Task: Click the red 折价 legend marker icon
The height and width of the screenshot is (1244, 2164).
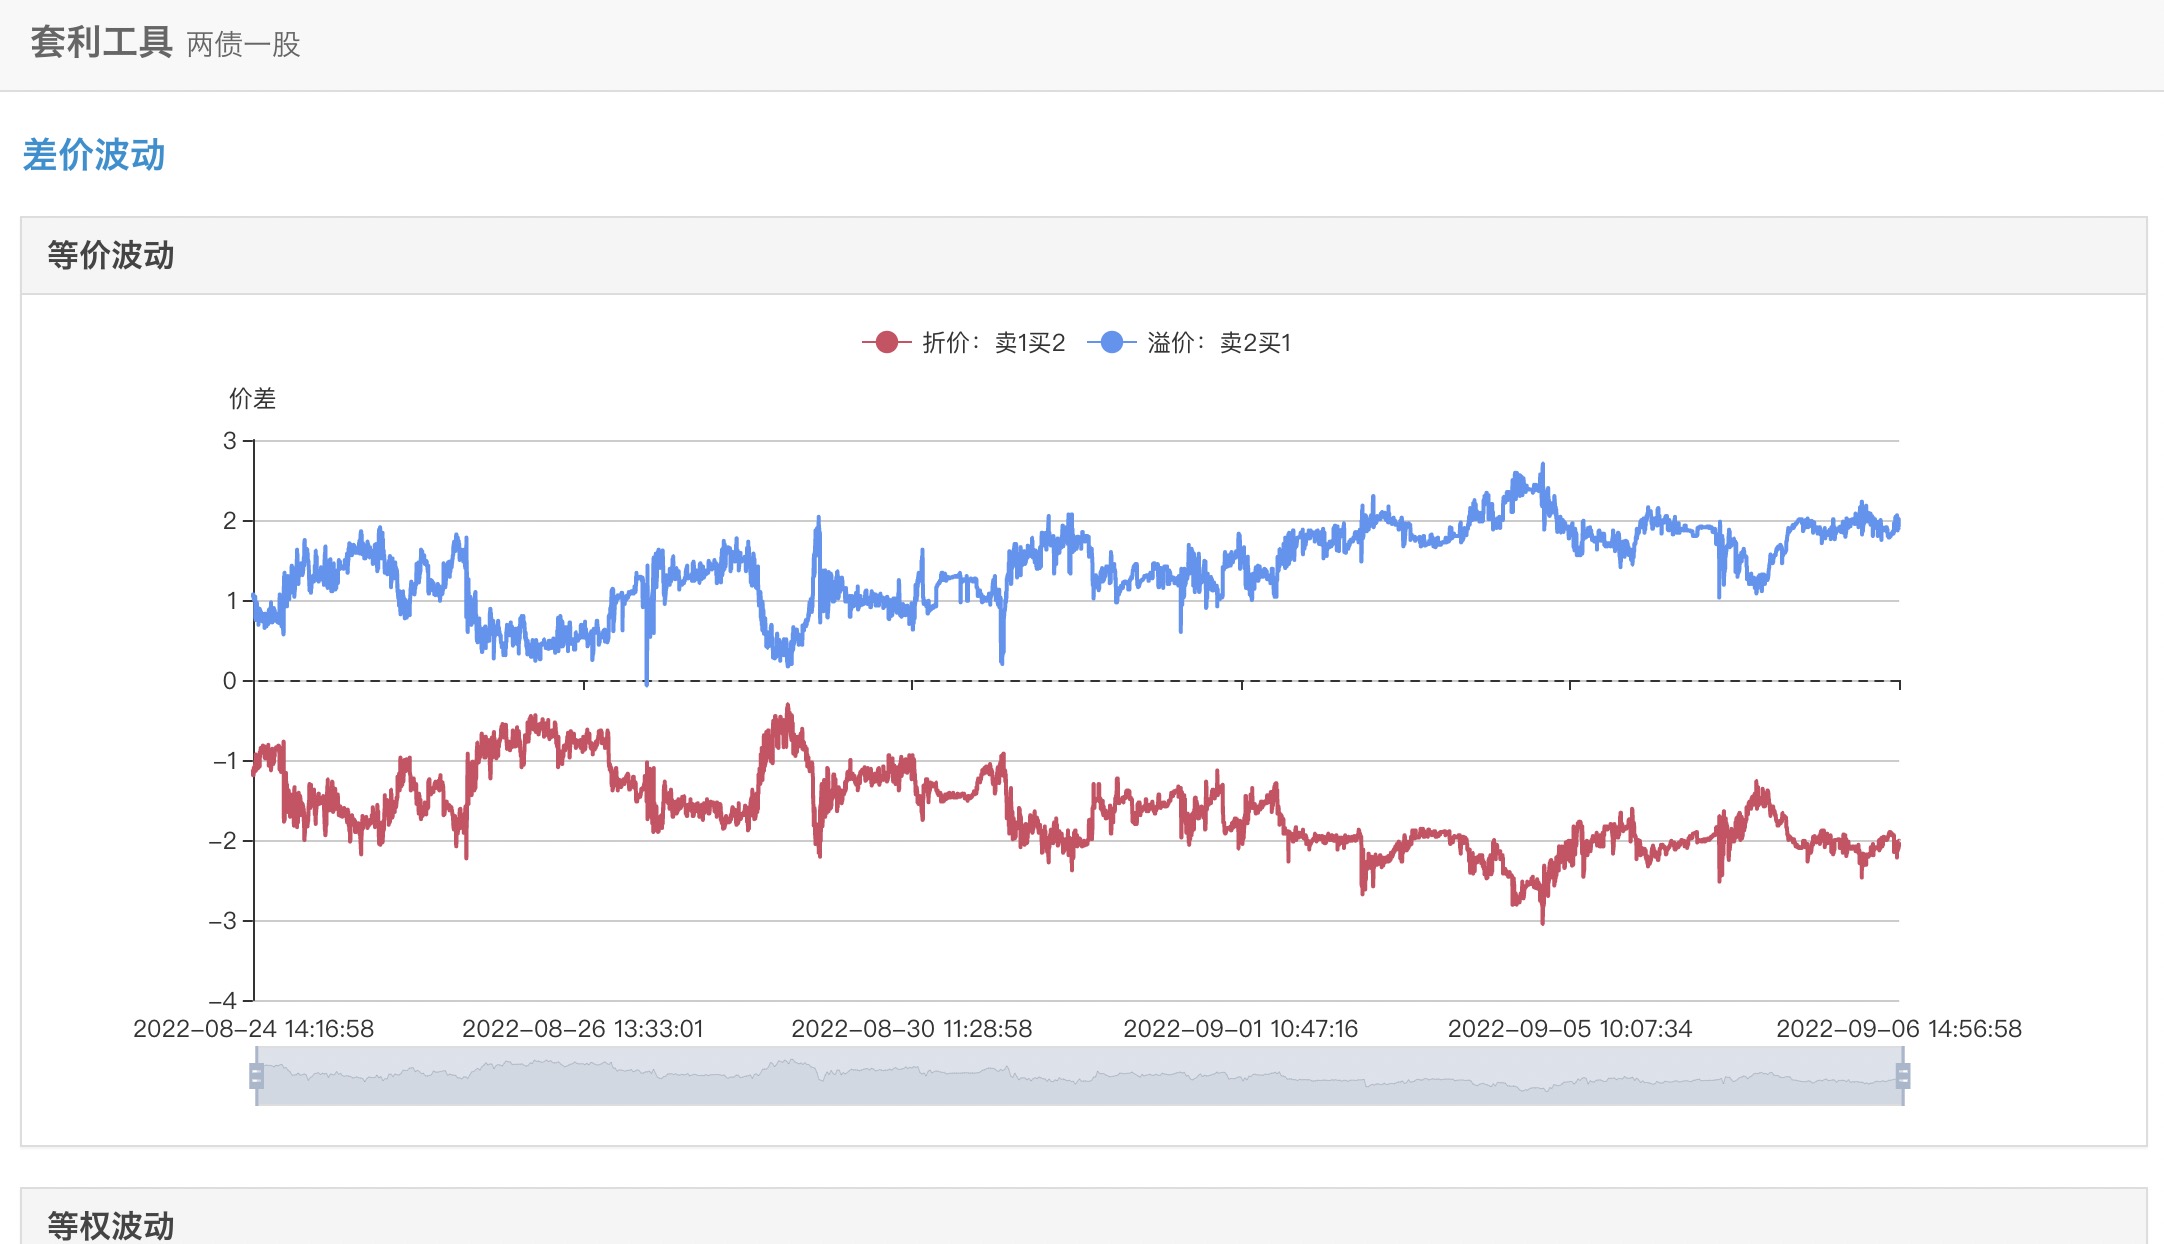Action: tap(886, 343)
